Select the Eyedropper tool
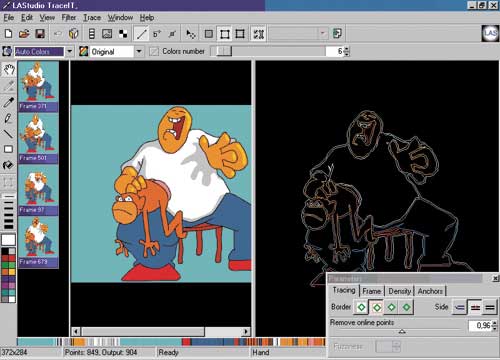 click(x=9, y=102)
